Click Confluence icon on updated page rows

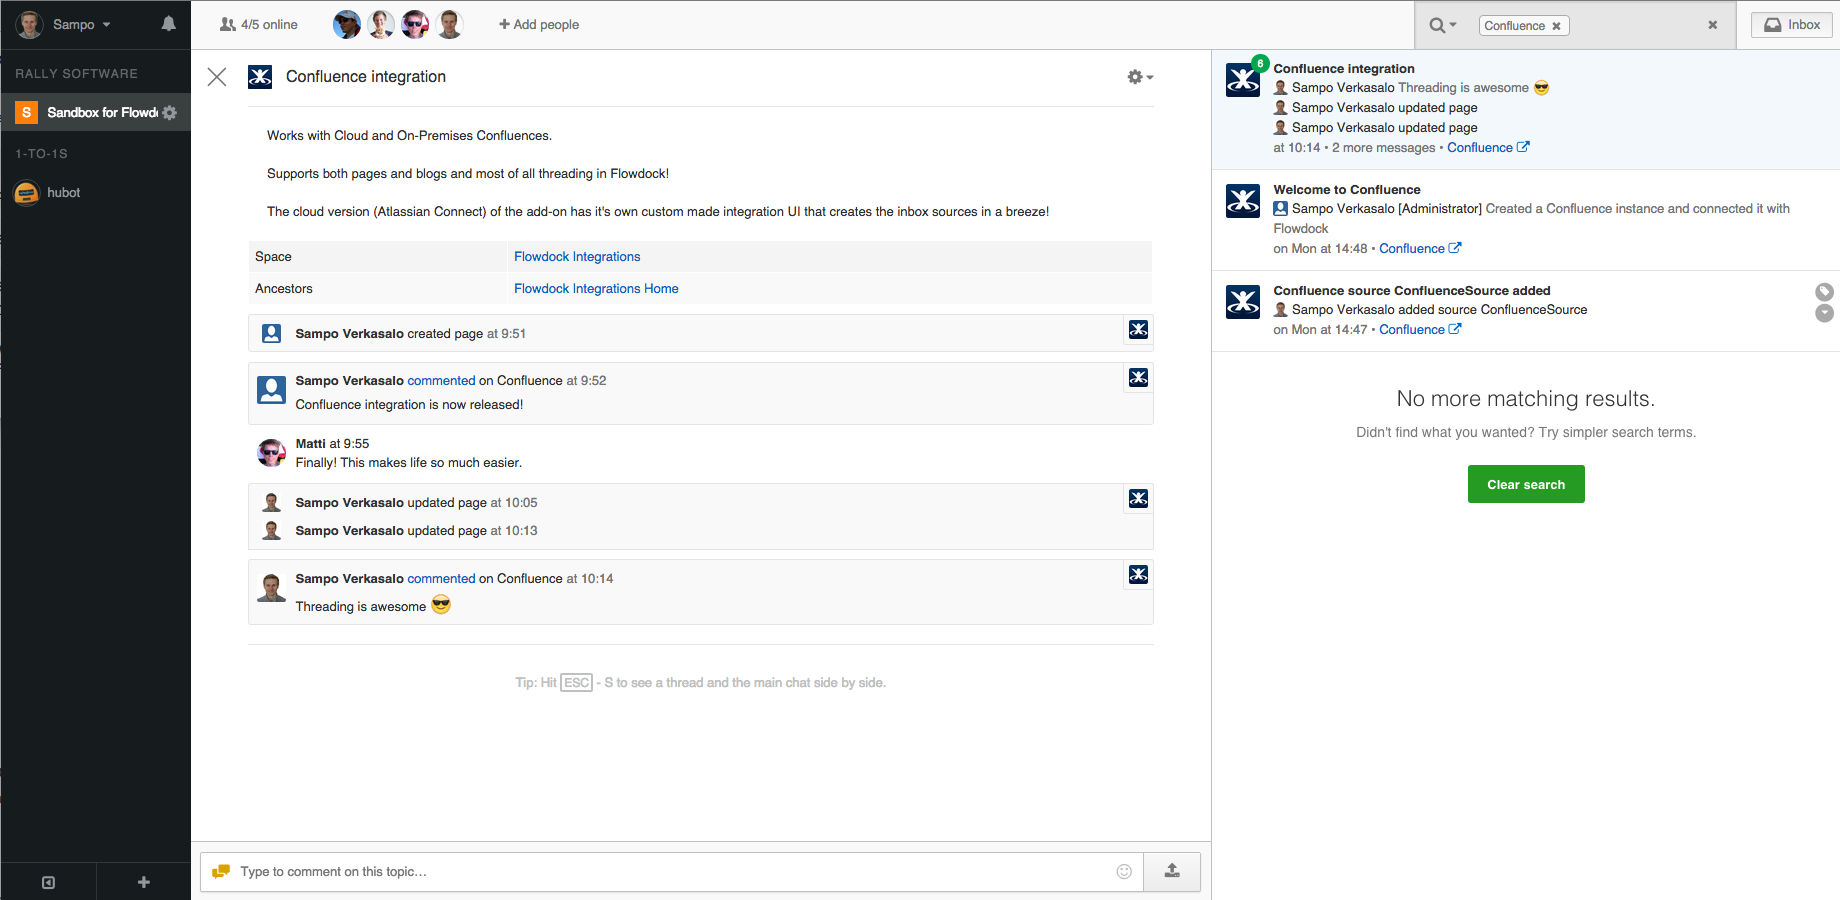tap(1138, 499)
